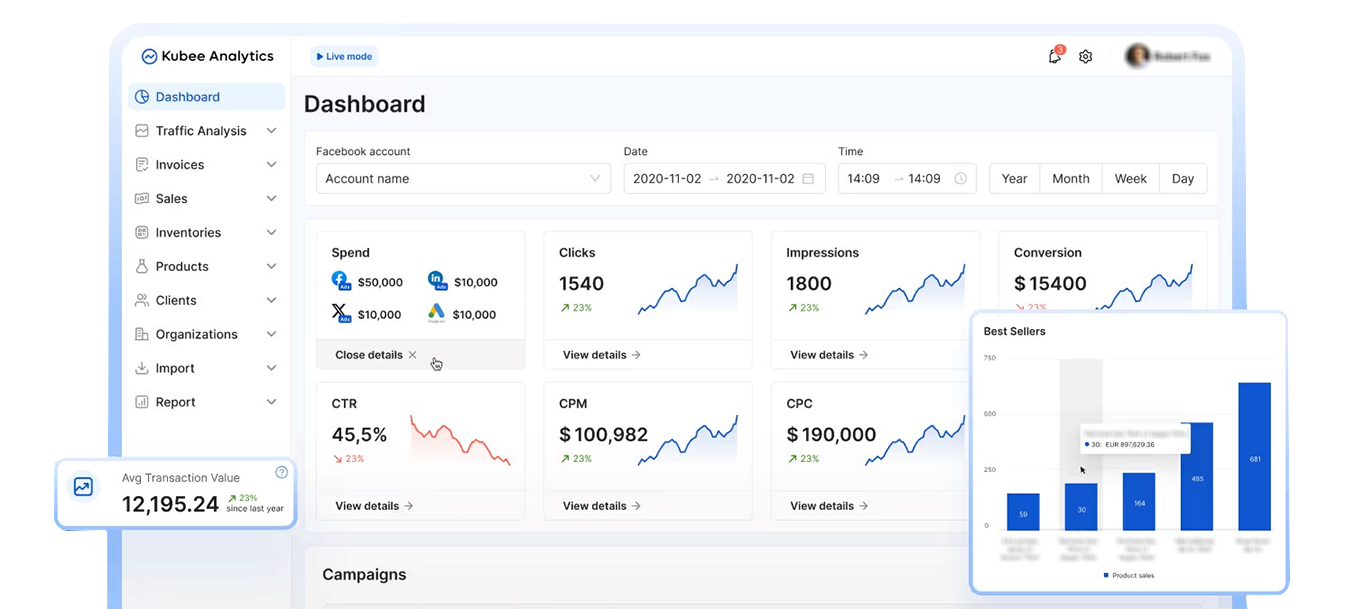Screen dimensions: 1354x609
Task: Expand the Report menu chevron
Action: (271, 403)
